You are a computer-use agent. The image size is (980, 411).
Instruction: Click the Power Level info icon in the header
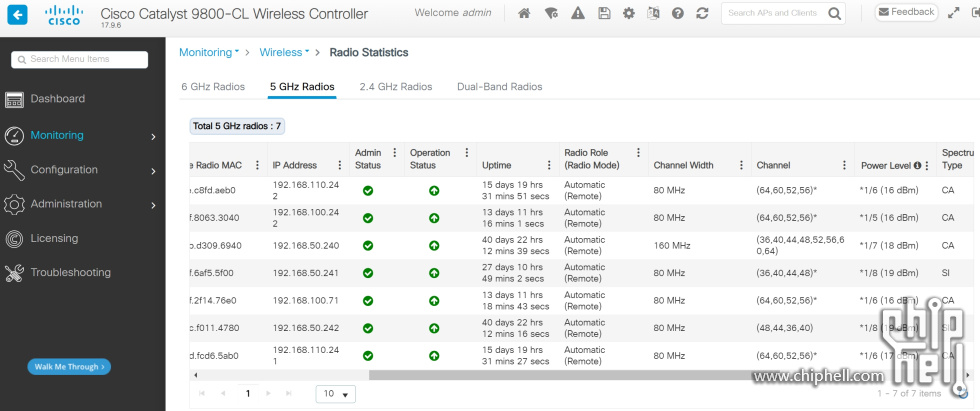[x=918, y=166]
